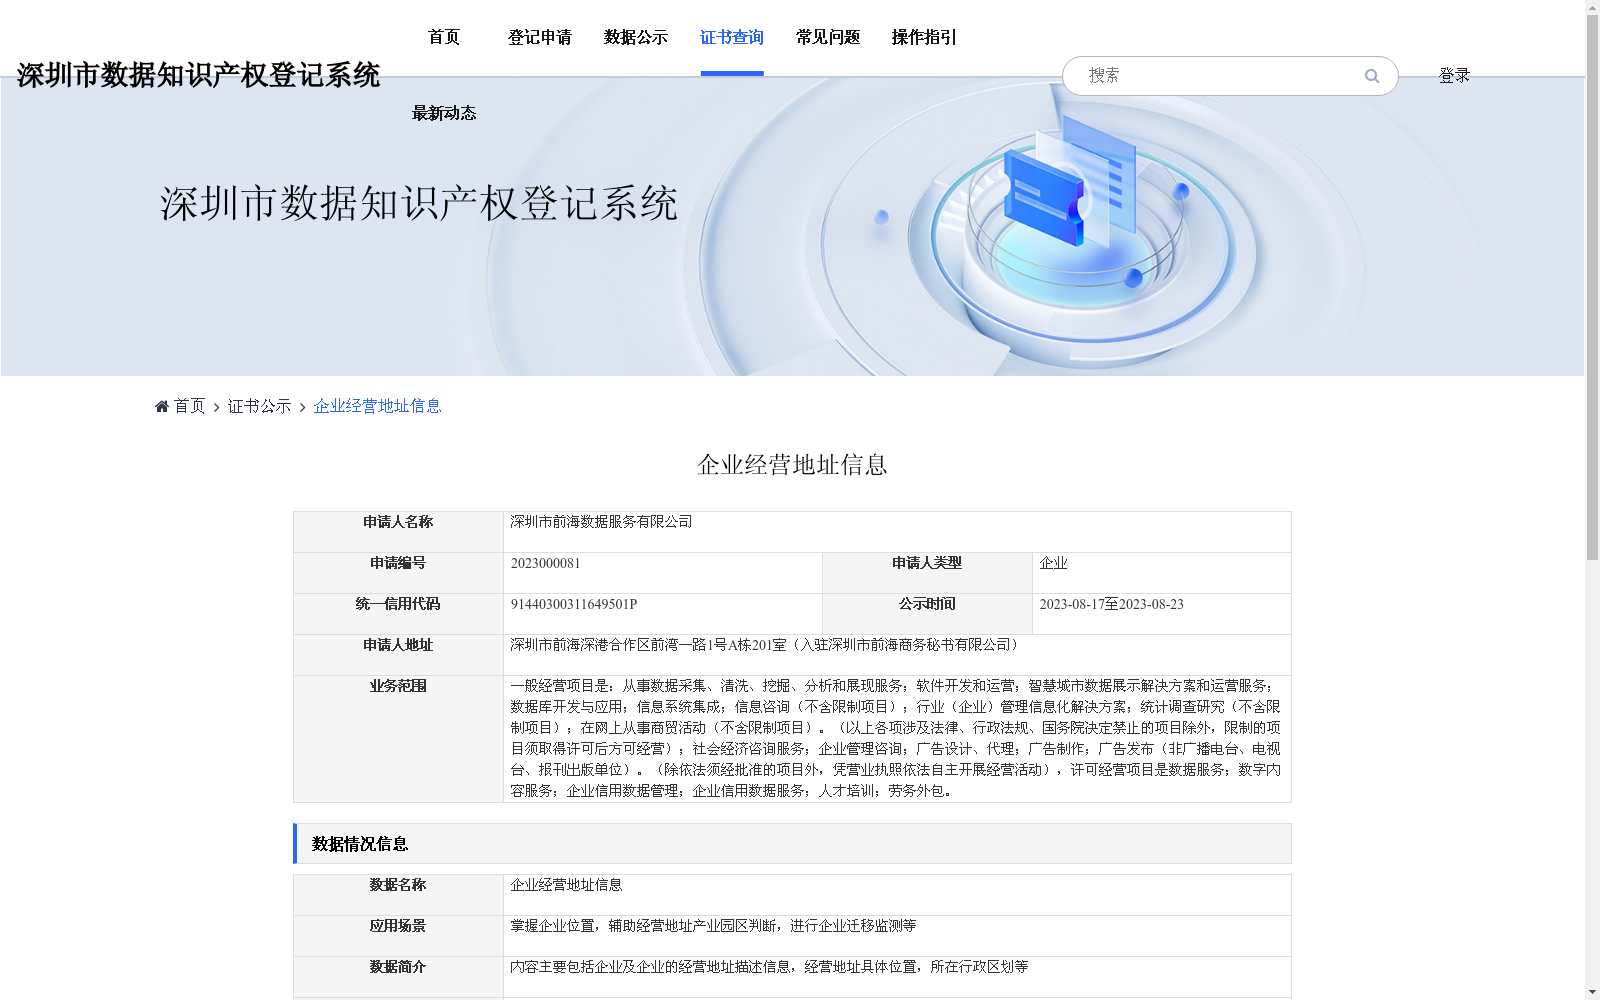Click the applicant address value text

(766, 645)
